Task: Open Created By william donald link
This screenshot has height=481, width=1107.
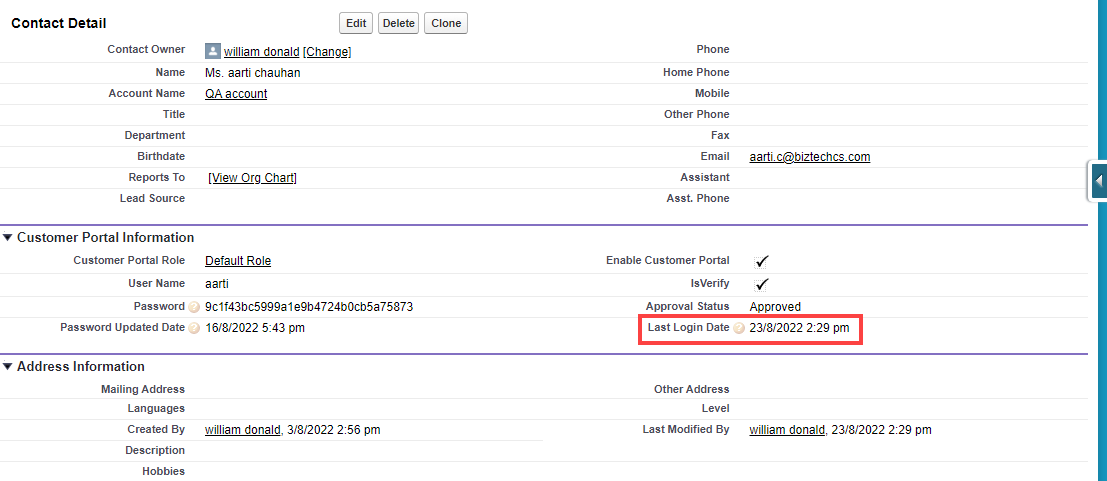Action: click(244, 430)
